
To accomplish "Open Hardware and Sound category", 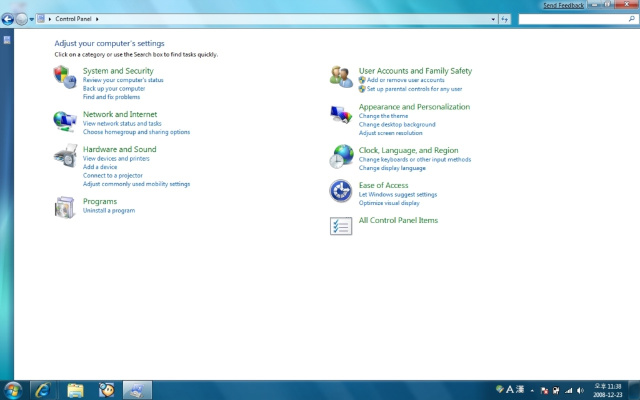I will pyautogui.click(x=120, y=149).
